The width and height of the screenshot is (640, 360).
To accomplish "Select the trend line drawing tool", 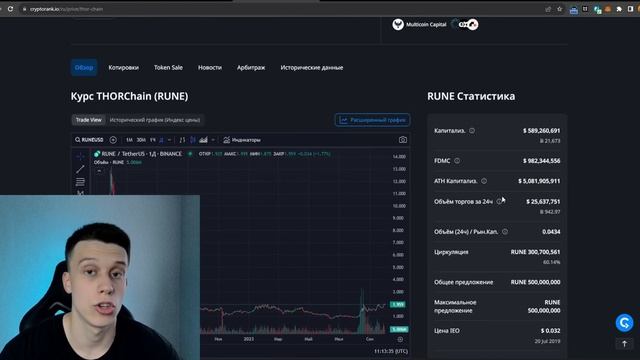I will coord(80,169).
